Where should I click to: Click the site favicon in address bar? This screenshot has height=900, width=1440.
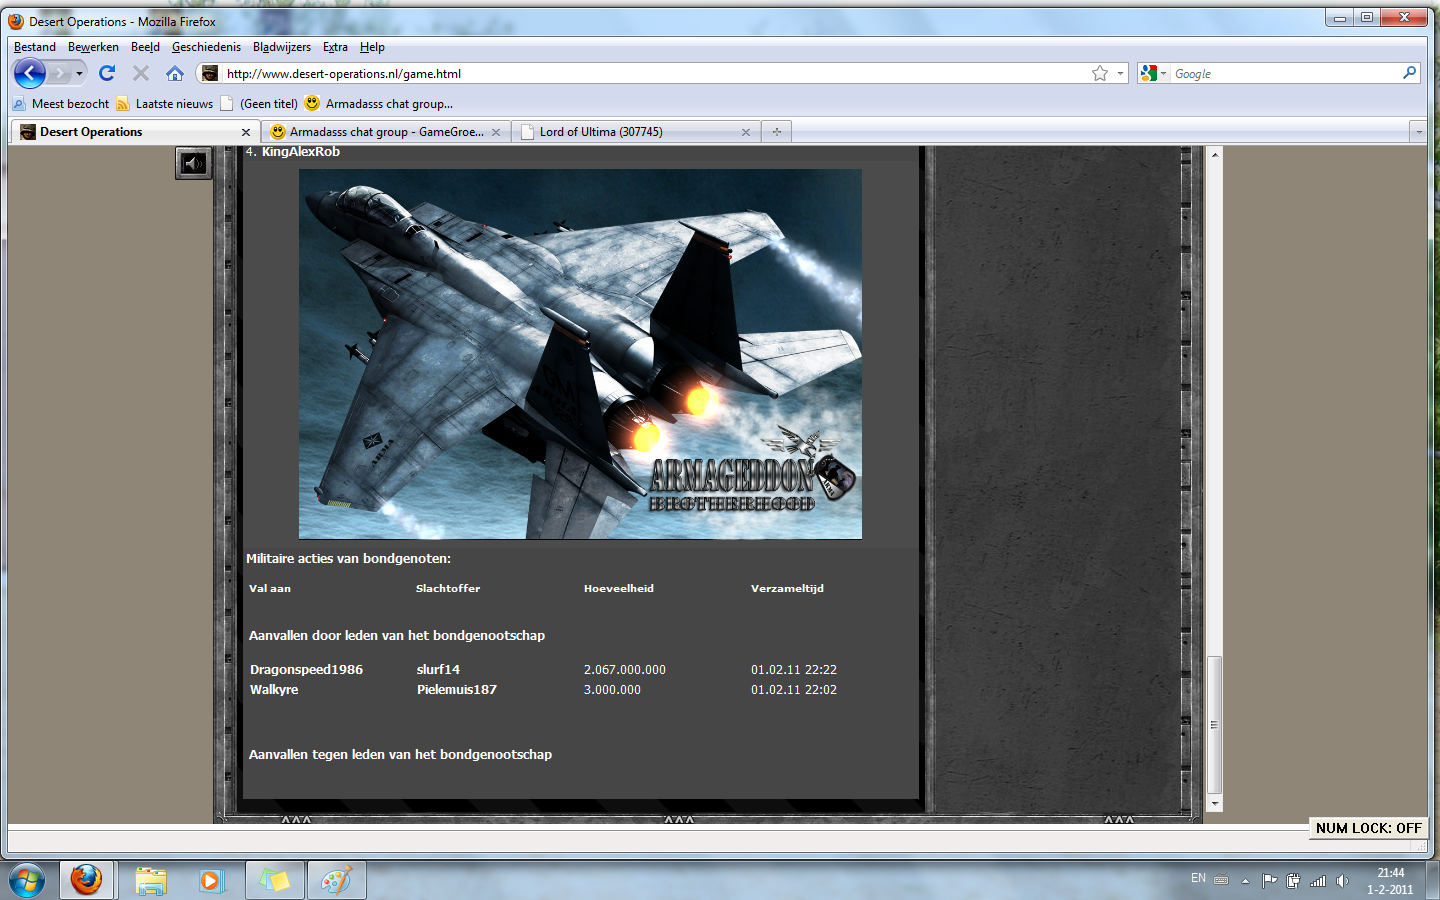210,73
